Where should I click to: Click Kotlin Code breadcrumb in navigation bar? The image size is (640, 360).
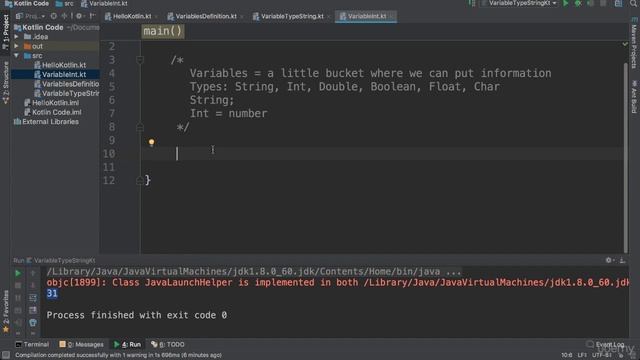[27, 3]
